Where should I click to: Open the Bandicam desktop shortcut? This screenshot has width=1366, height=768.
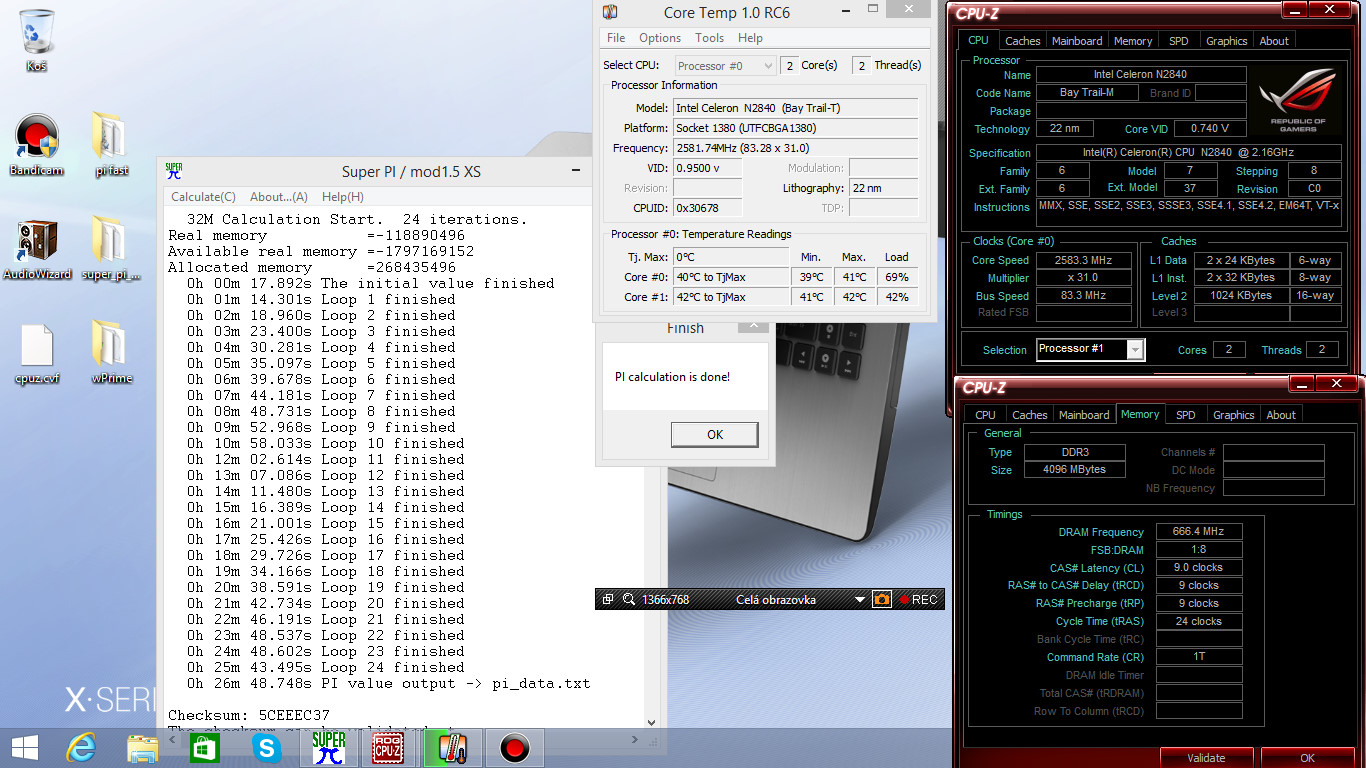pyautogui.click(x=37, y=144)
